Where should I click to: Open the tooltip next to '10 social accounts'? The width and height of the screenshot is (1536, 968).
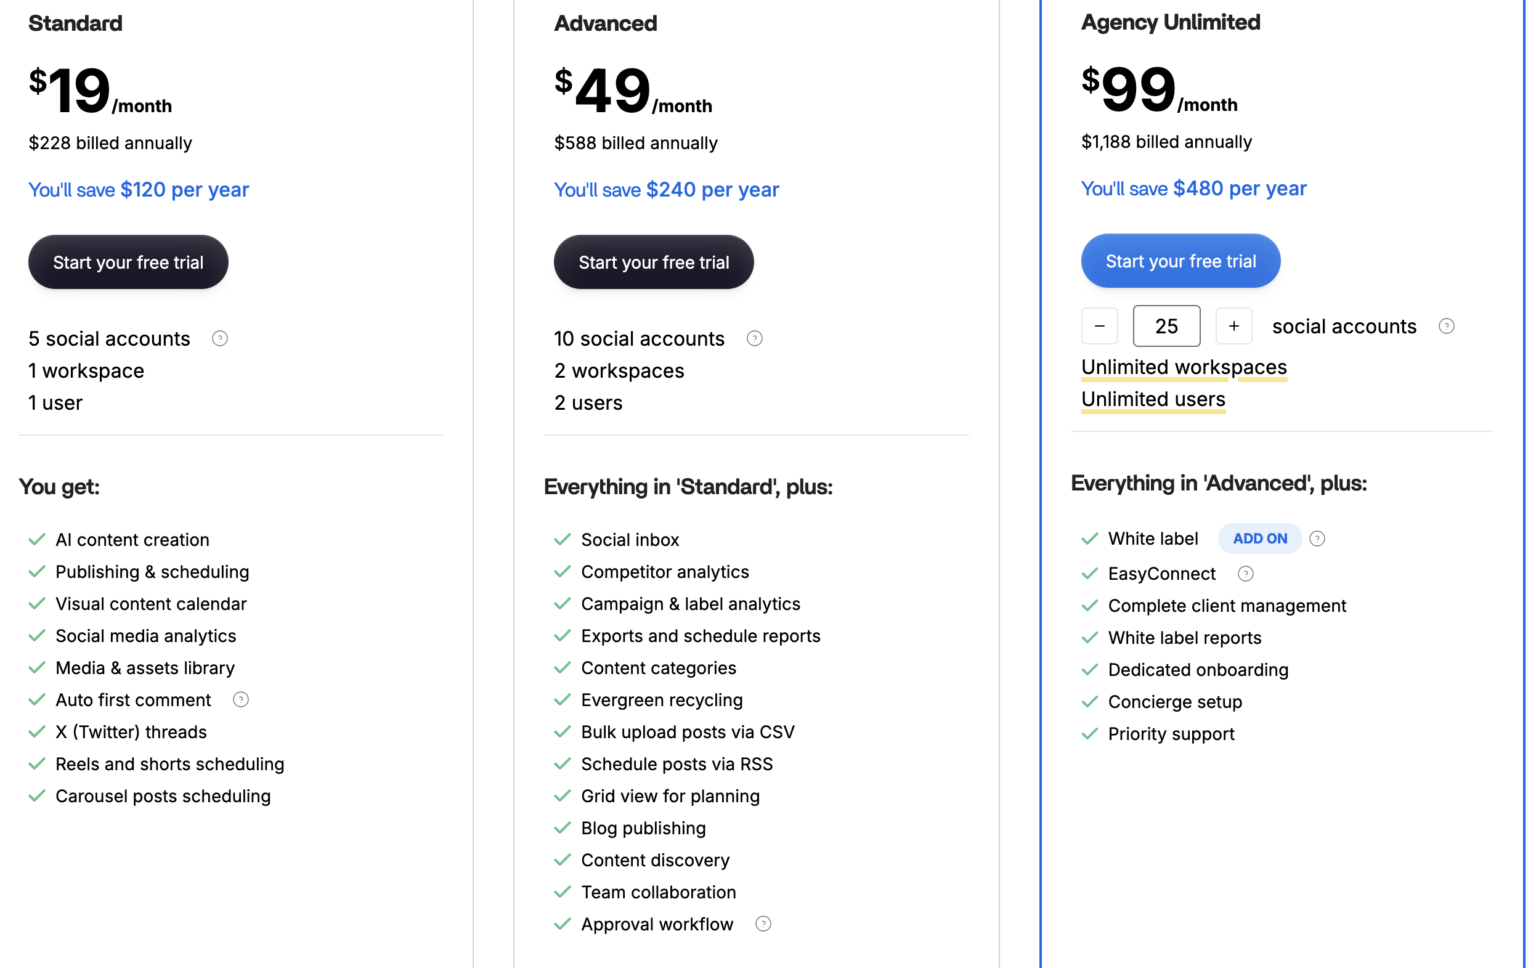tap(754, 338)
